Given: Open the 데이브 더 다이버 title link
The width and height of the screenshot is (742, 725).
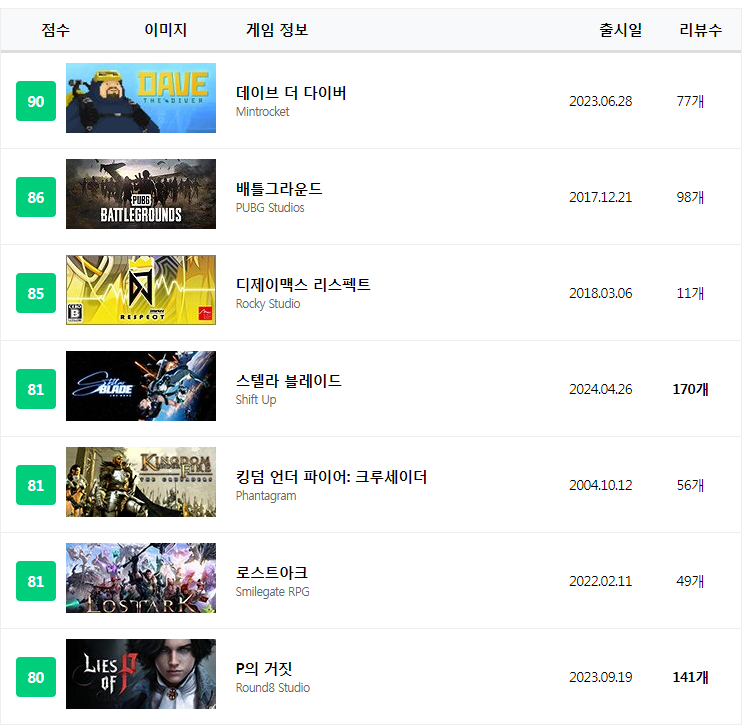Looking at the screenshot, I should click(x=291, y=93).
